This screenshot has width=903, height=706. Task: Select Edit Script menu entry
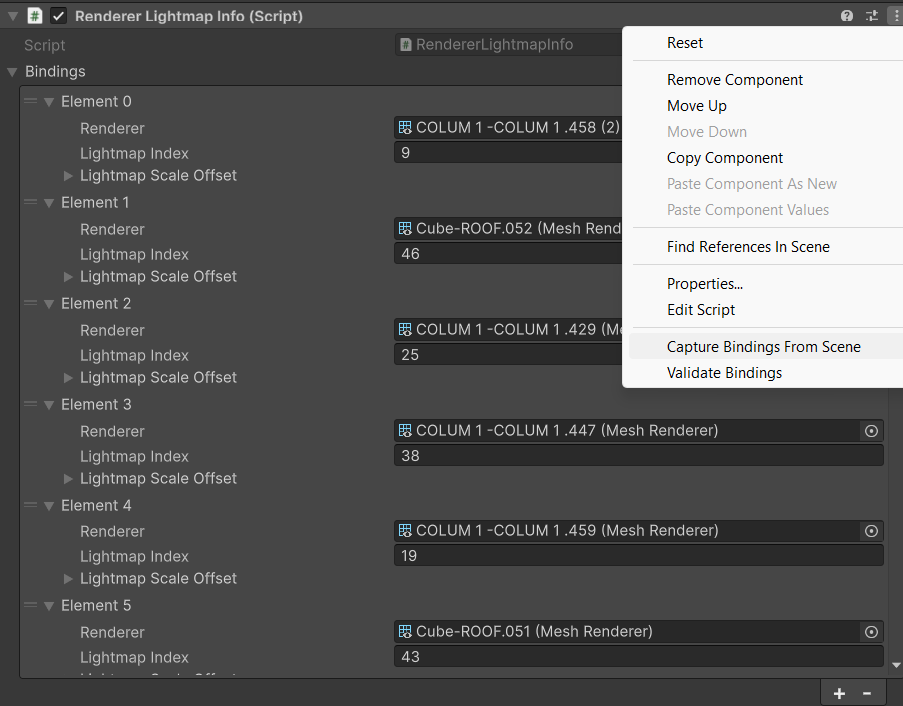pyautogui.click(x=766, y=310)
